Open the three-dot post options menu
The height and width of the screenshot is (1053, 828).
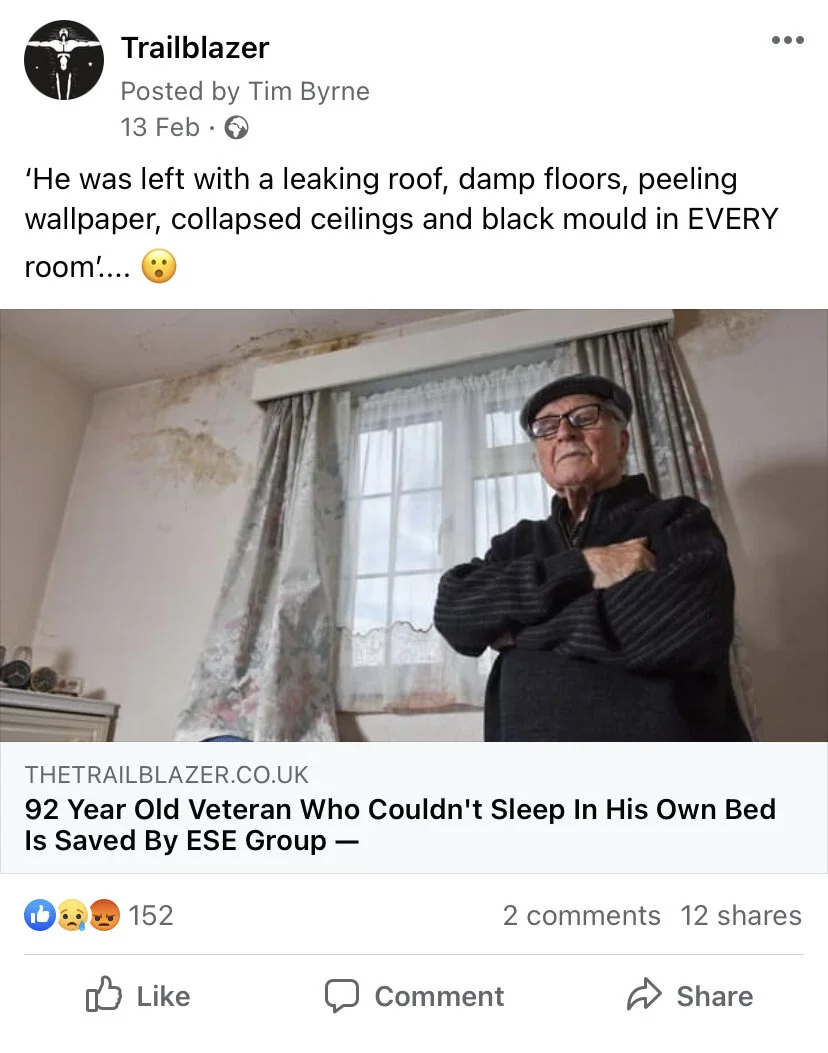coord(788,40)
